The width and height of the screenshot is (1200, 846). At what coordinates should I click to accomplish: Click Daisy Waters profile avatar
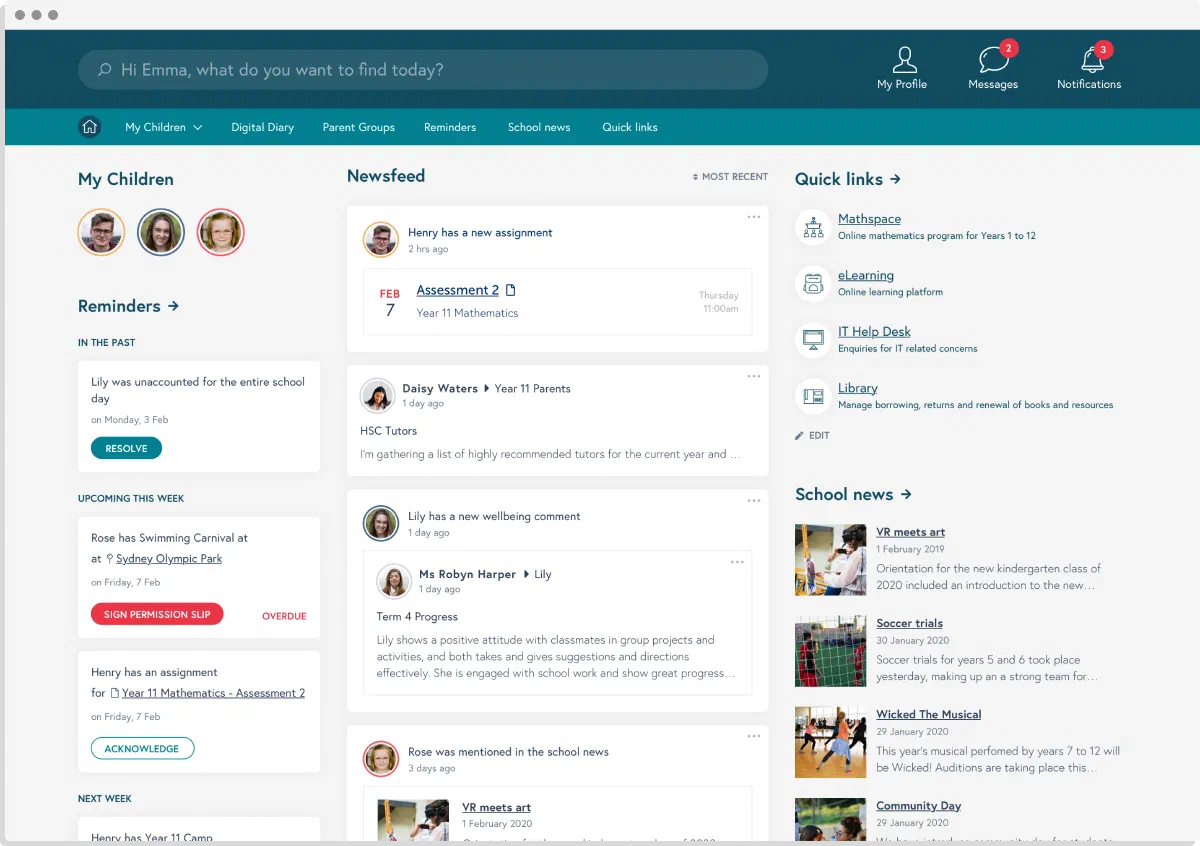point(377,395)
